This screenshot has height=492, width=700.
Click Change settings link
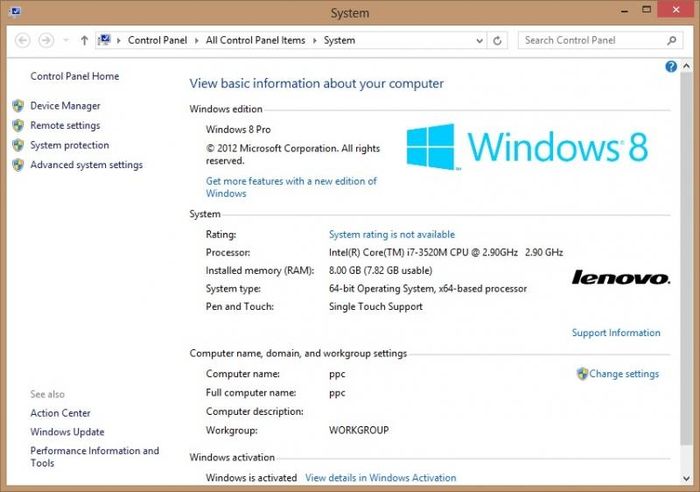624,374
